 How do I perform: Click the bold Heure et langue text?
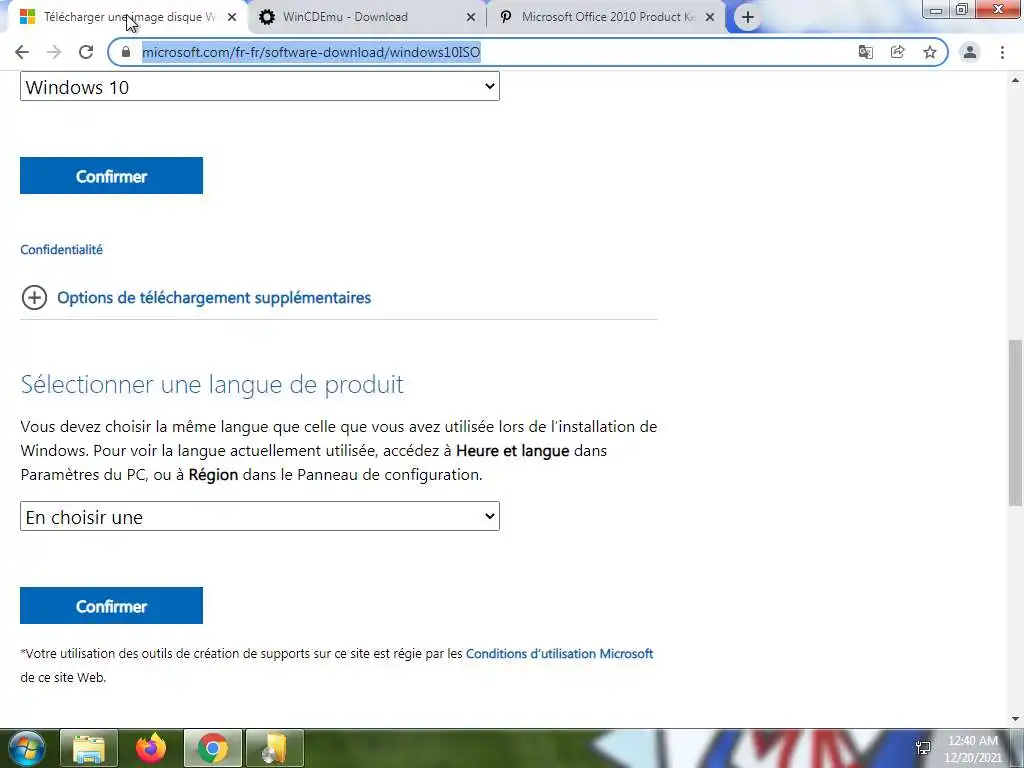click(x=513, y=451)
